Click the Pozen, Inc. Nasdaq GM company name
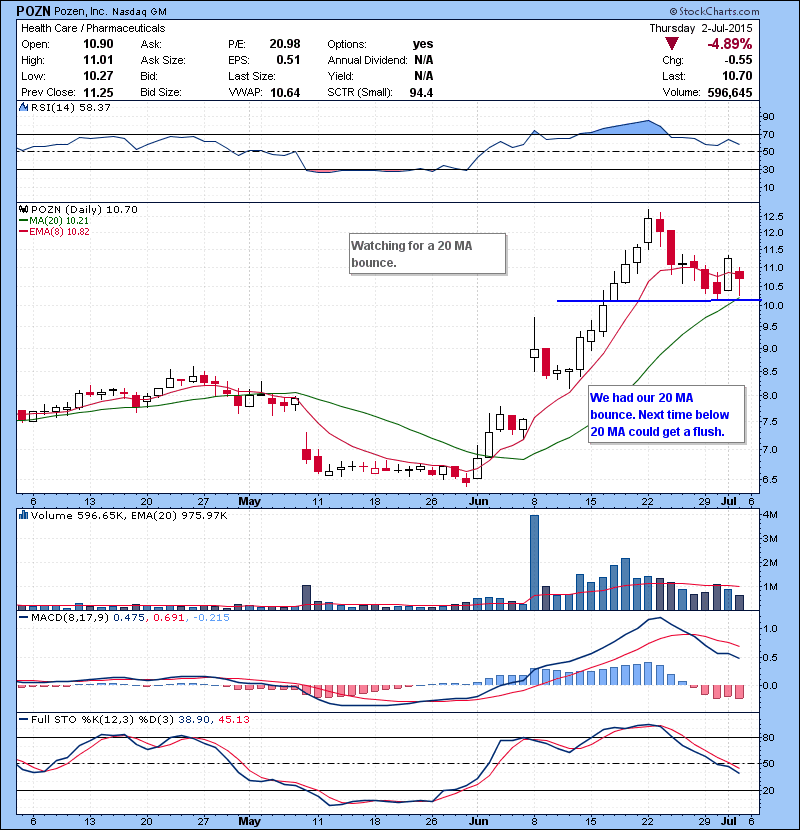 coord(111,12)
